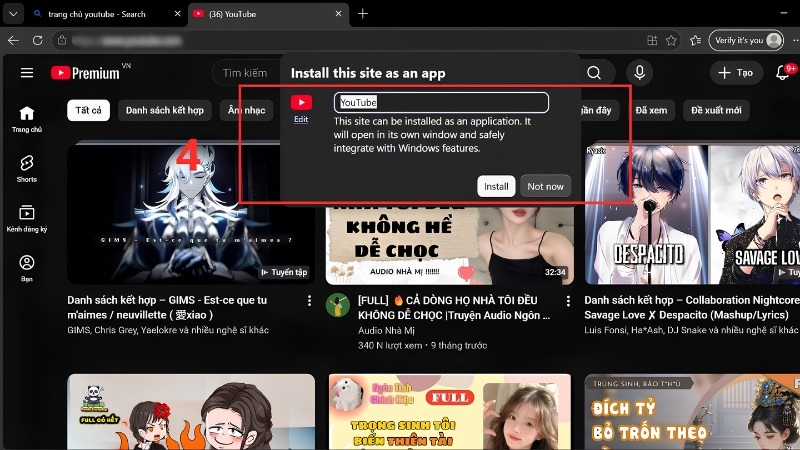Click the magnifier search button
This screenshot has height=450, width=800.
click(594, 73)
